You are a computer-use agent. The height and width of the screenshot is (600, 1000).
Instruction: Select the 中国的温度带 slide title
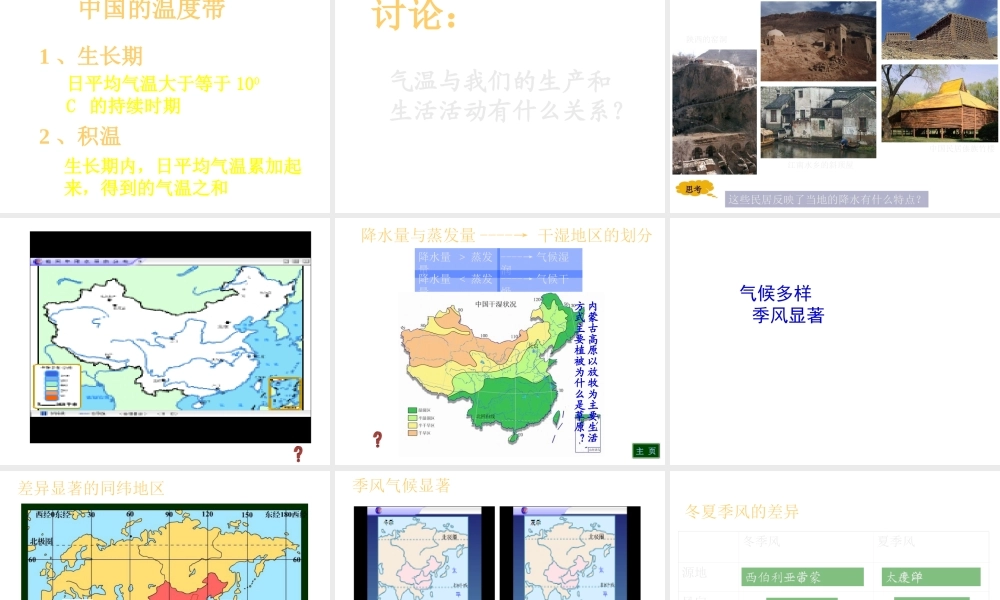152,10
